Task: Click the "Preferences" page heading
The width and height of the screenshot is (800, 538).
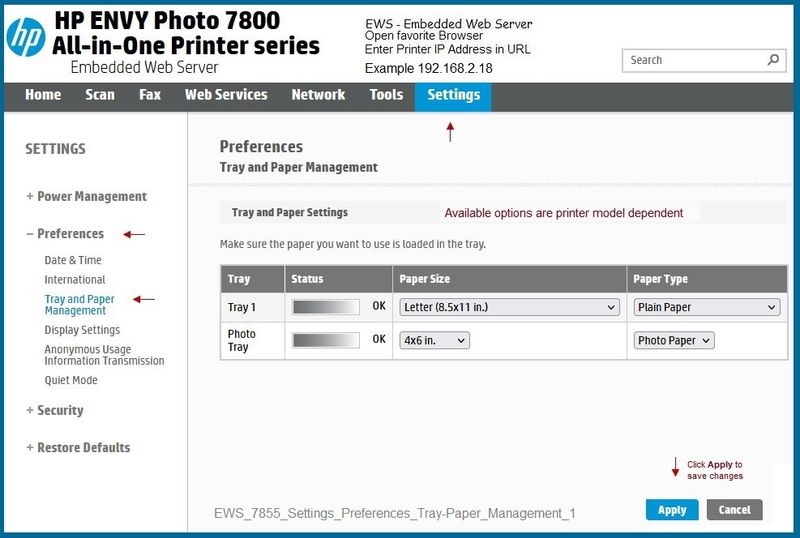Action: point(261,147)
